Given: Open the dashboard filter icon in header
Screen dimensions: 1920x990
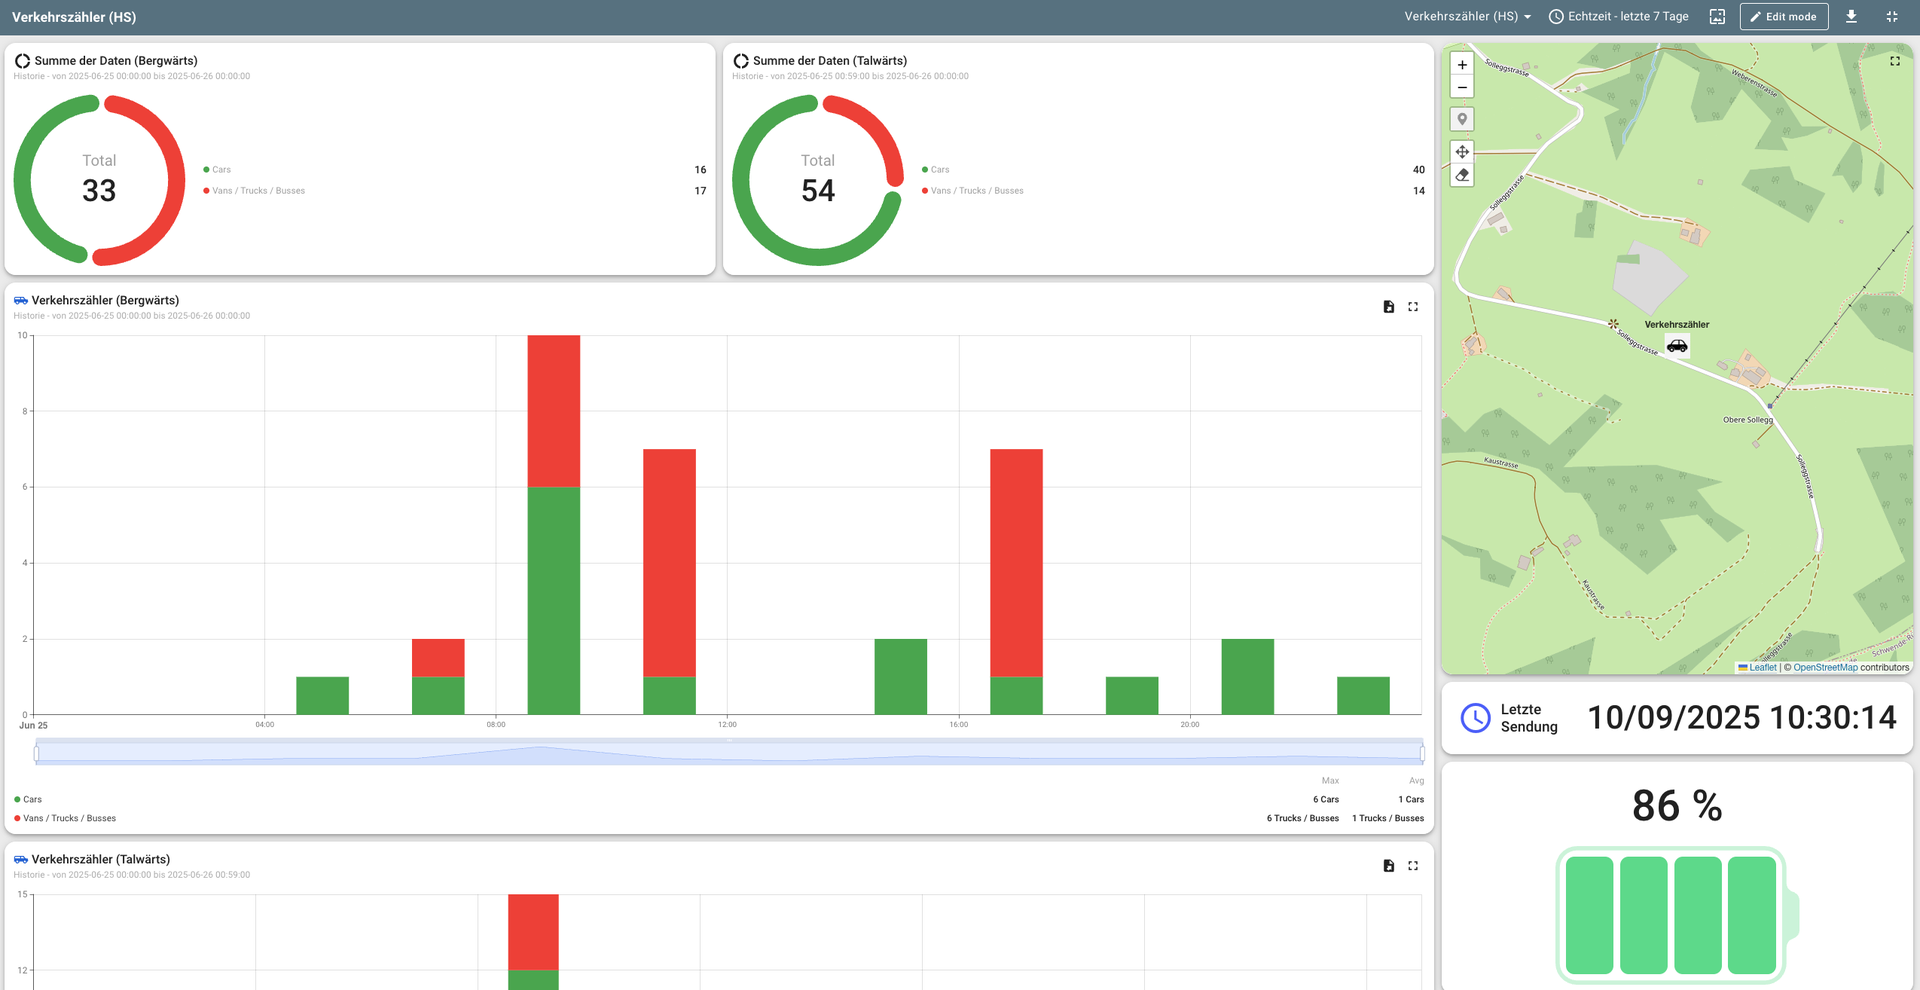Looking at the screenshot, I should click(x=1717, y=17).
